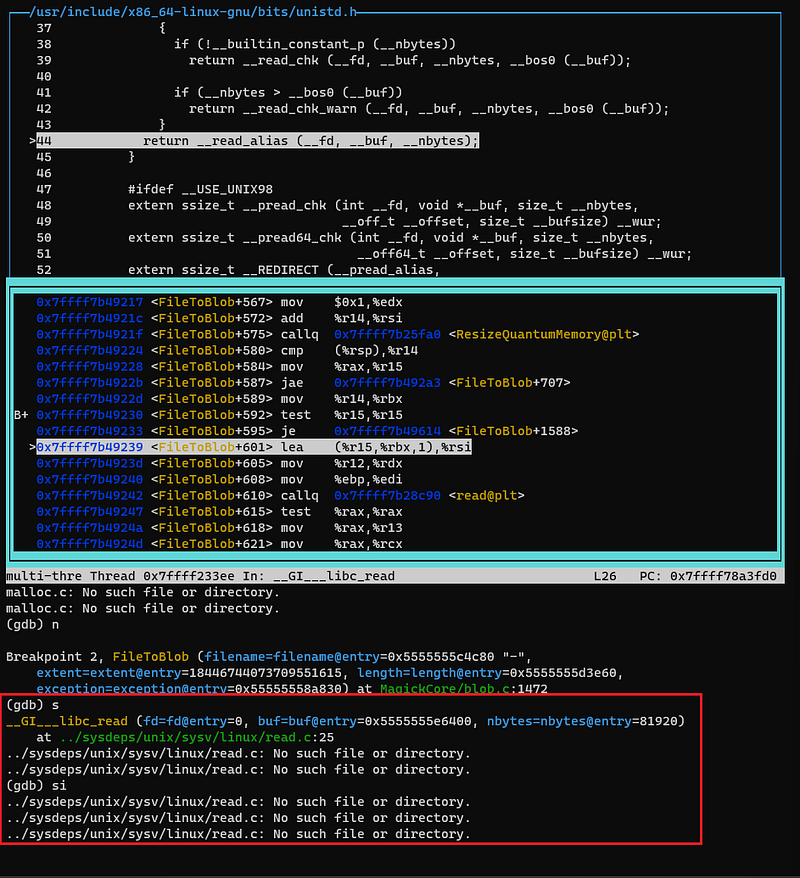Select the nbytes=nbytes@entry=81920 argument
This screenshot has height=878, width=800.
[x=582, y=721]
